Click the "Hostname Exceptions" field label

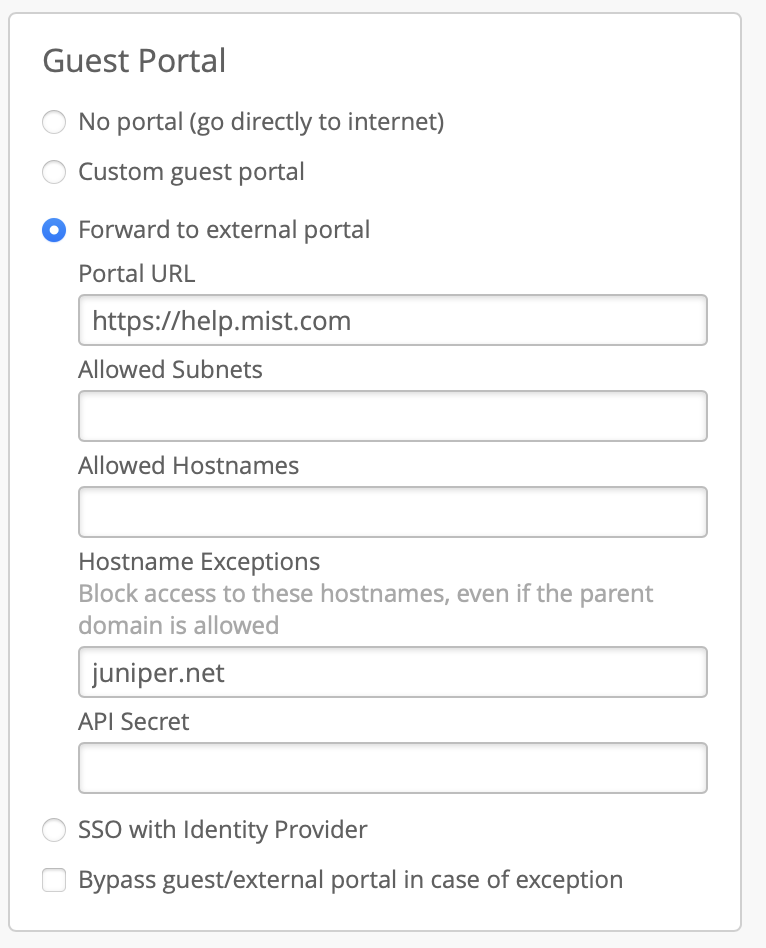tap(199, 561)
